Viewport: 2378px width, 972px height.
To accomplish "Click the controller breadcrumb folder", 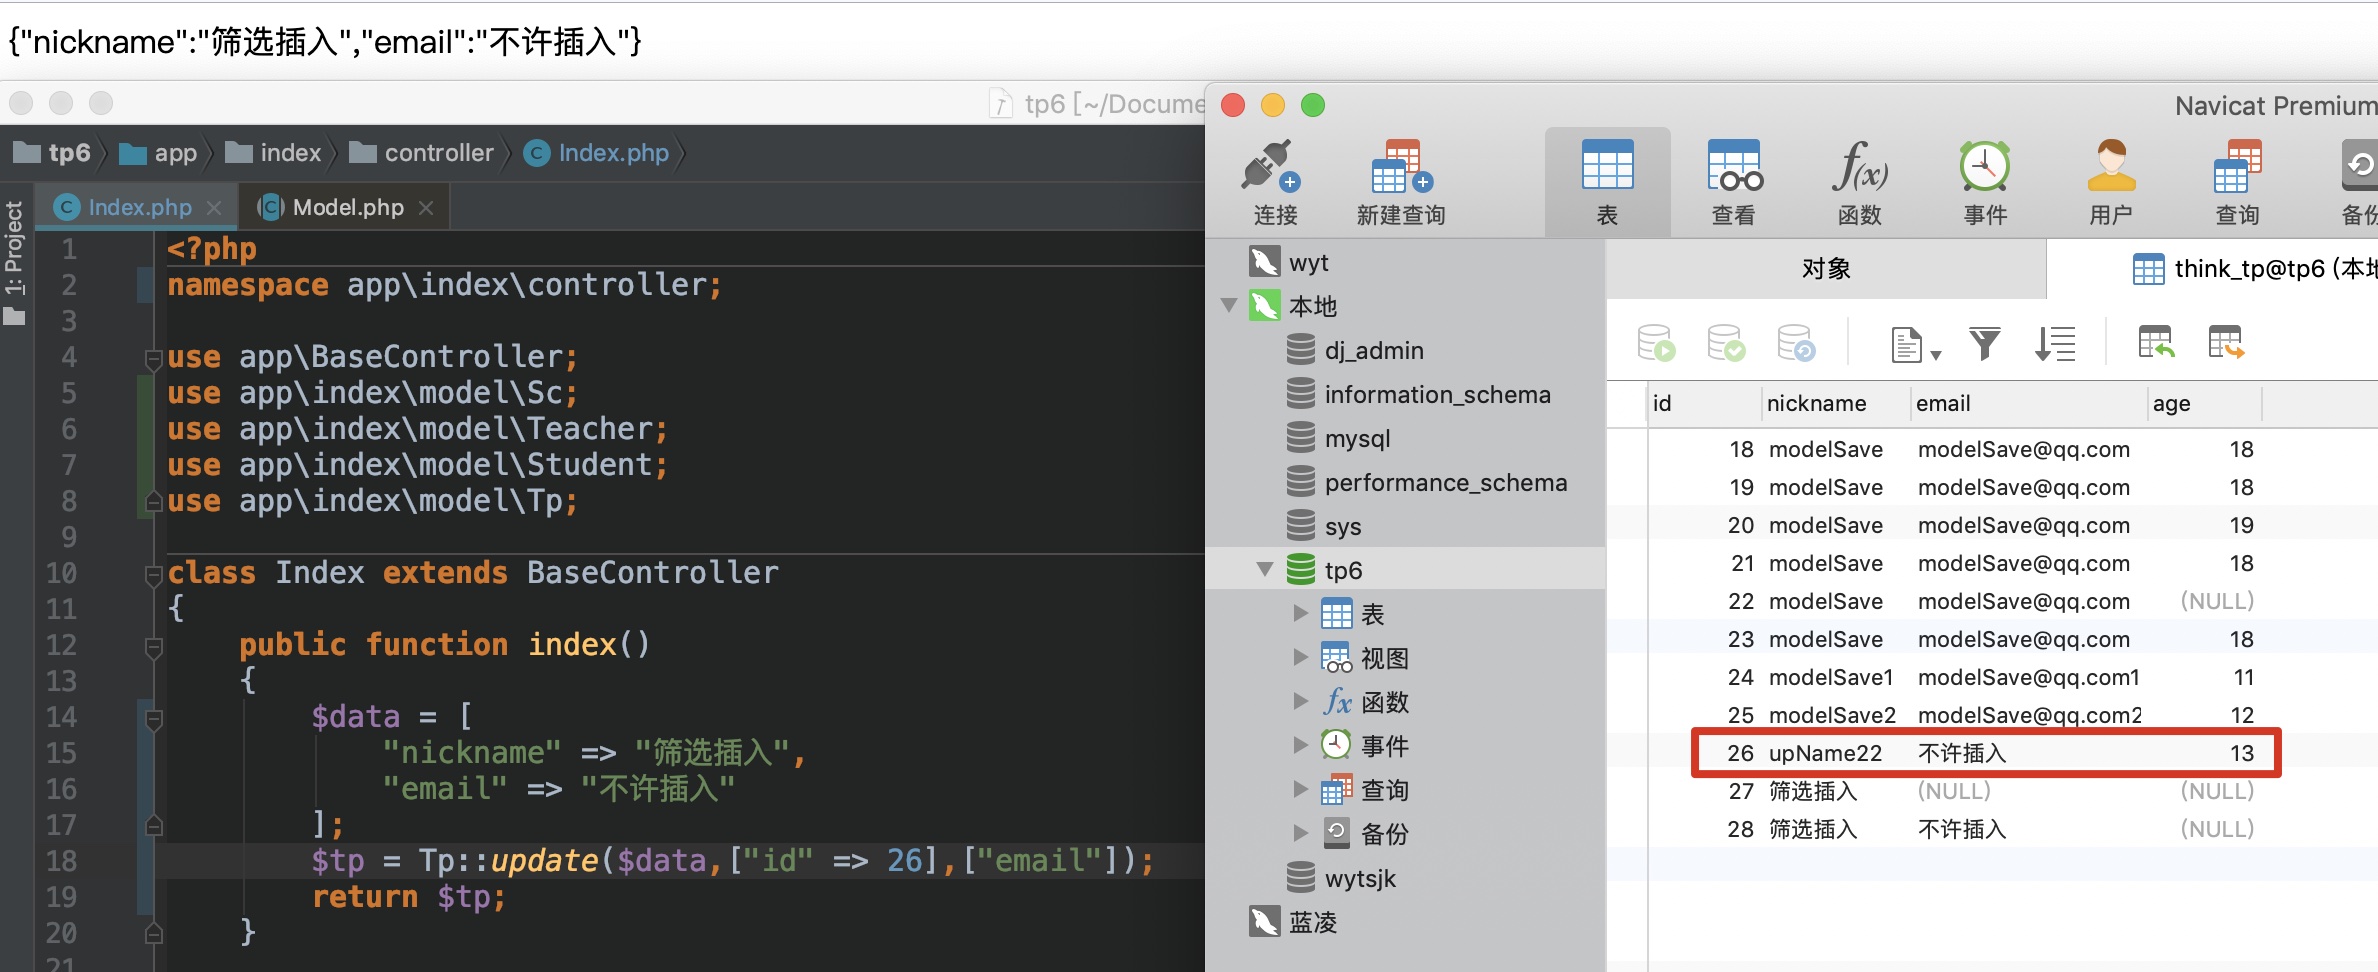I will pos(421,153).
